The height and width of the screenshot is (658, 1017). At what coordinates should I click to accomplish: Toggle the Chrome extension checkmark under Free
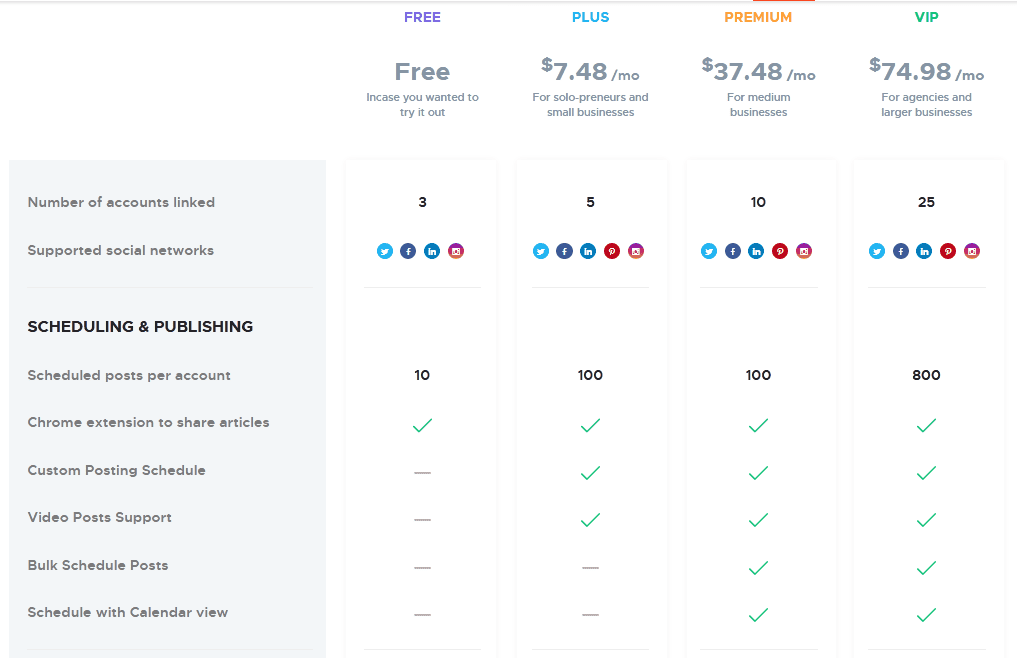(x=422, y=425)
